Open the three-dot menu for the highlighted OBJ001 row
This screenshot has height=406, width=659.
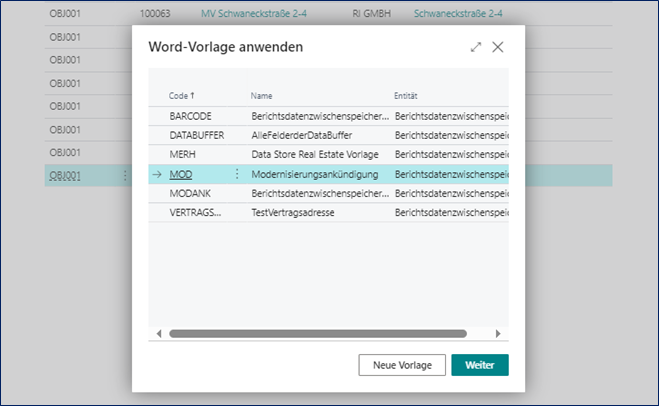tap(125, 175)
